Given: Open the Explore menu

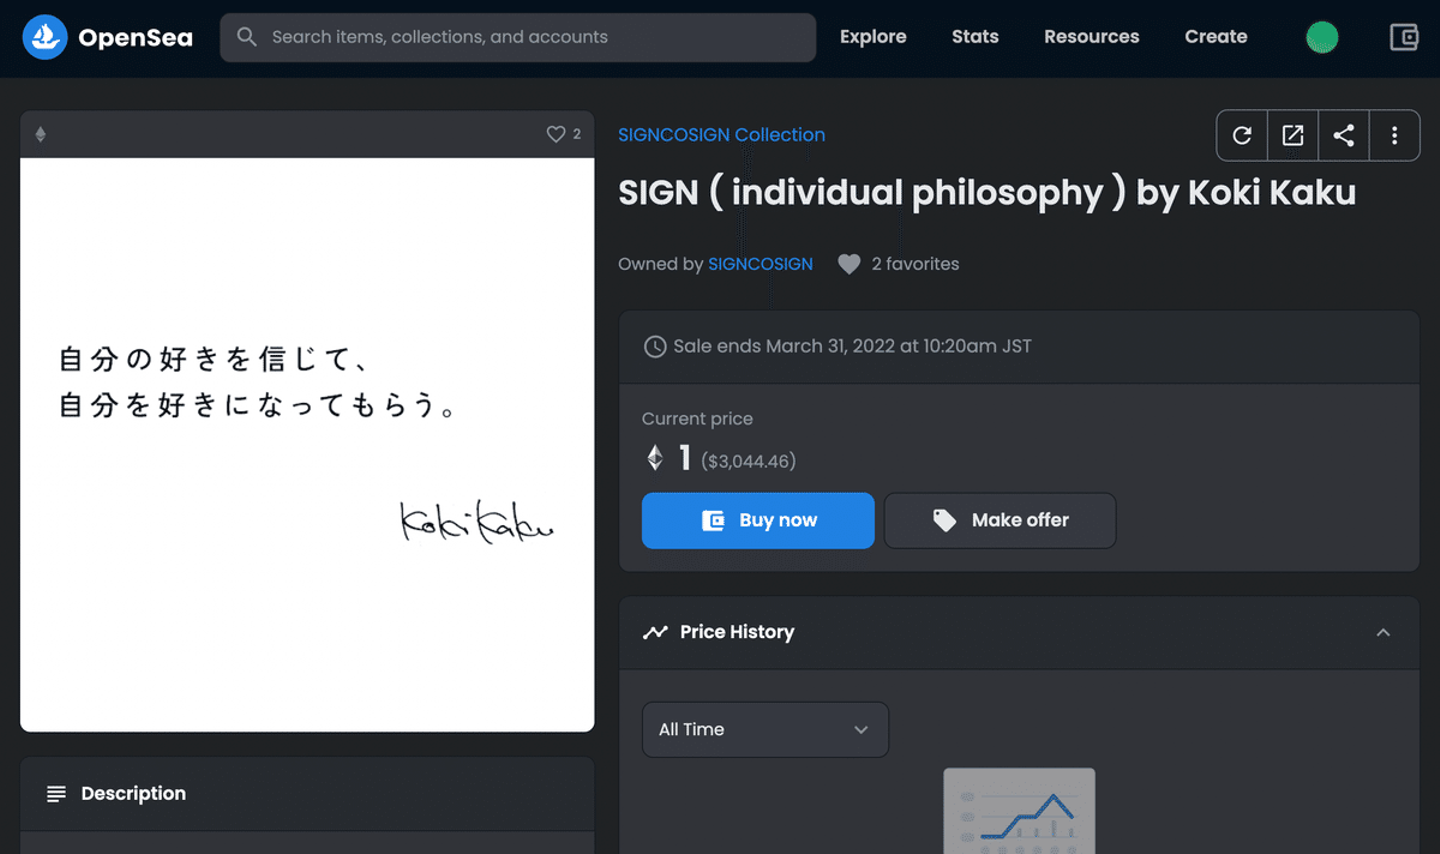Looking at the screenshot, I should (873, 37).
